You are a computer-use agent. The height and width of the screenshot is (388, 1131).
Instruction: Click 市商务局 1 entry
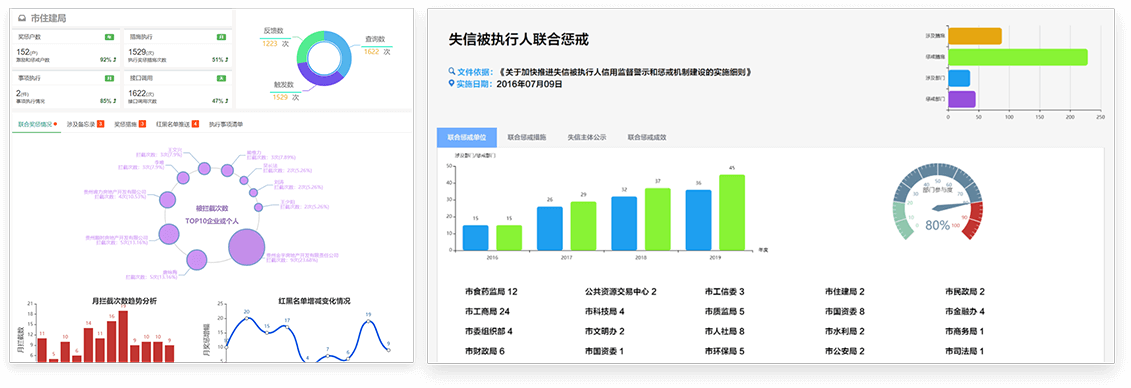click(x=964, y=332)
